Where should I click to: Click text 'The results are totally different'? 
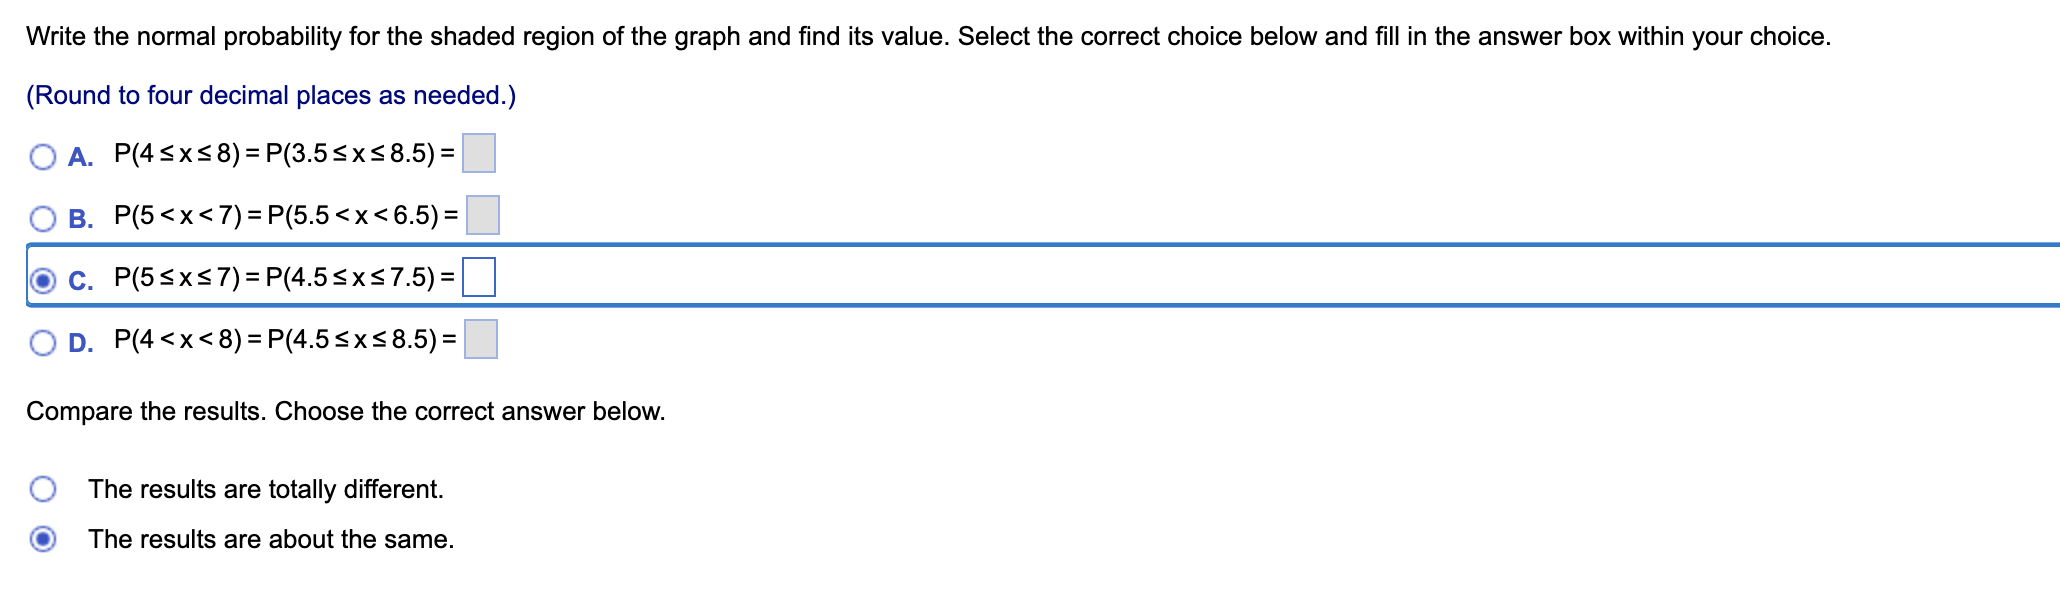[265, 489]
